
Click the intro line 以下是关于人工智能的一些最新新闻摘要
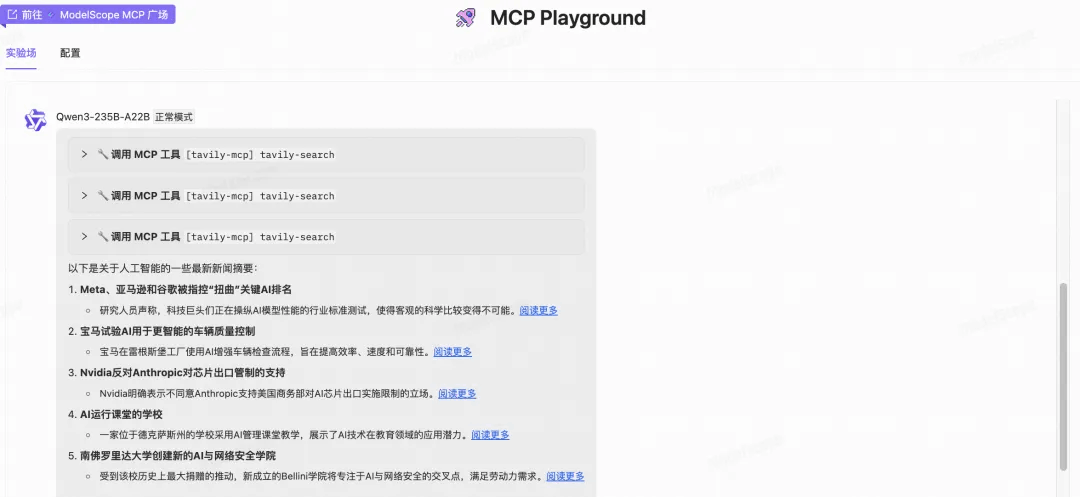click(163, 268)
